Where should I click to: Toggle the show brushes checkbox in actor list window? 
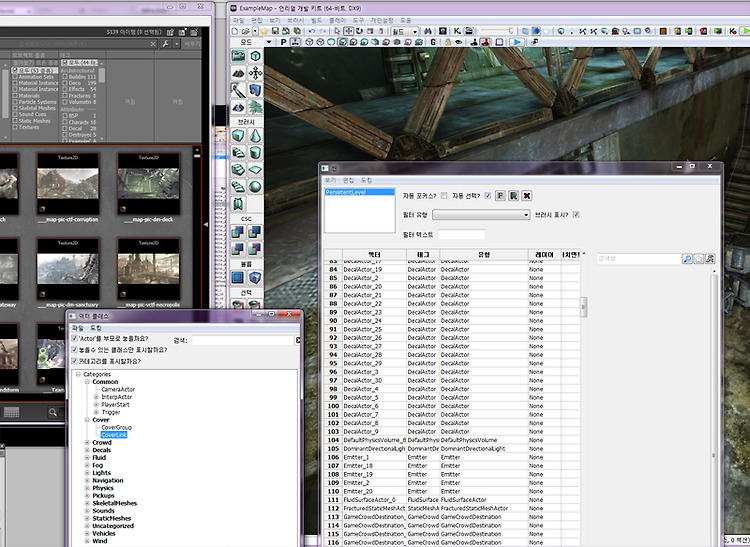[x=576, y=215]
